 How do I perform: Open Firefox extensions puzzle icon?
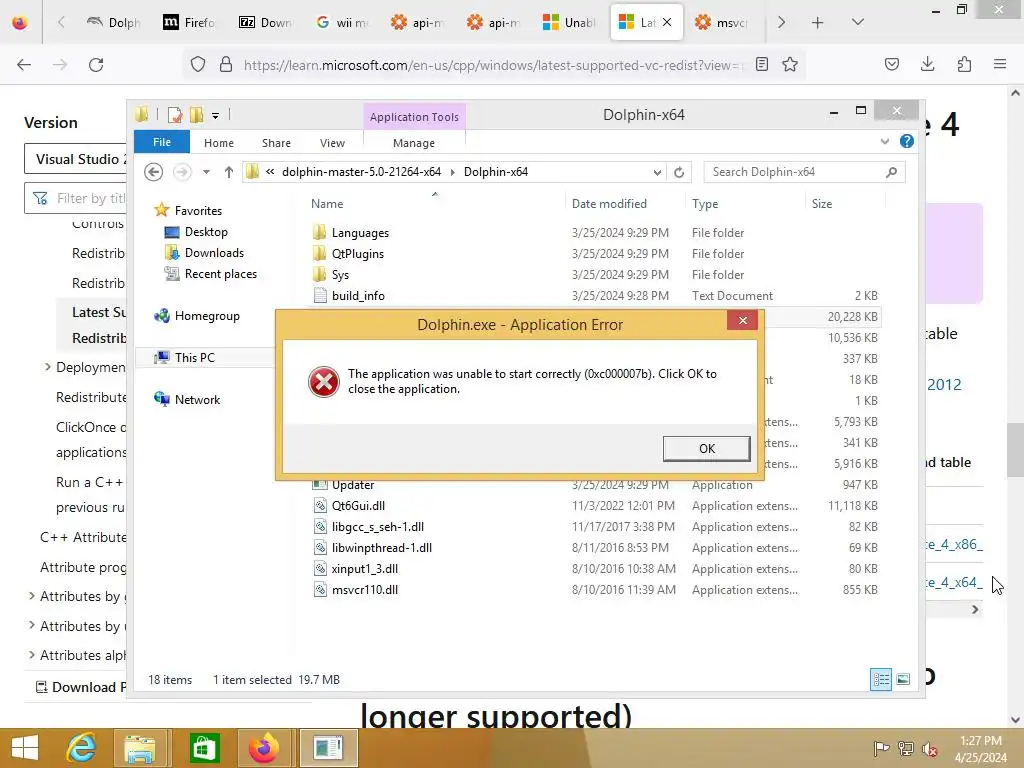pyautogui.click(x=964, y=64)
